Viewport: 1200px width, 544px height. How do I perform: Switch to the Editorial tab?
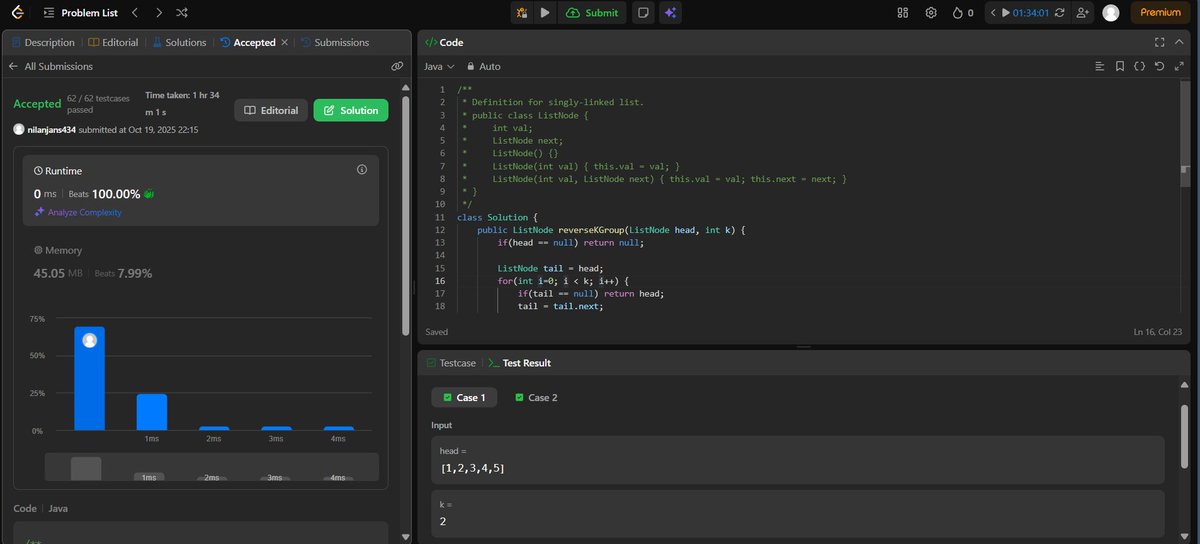tap(113, 42)
